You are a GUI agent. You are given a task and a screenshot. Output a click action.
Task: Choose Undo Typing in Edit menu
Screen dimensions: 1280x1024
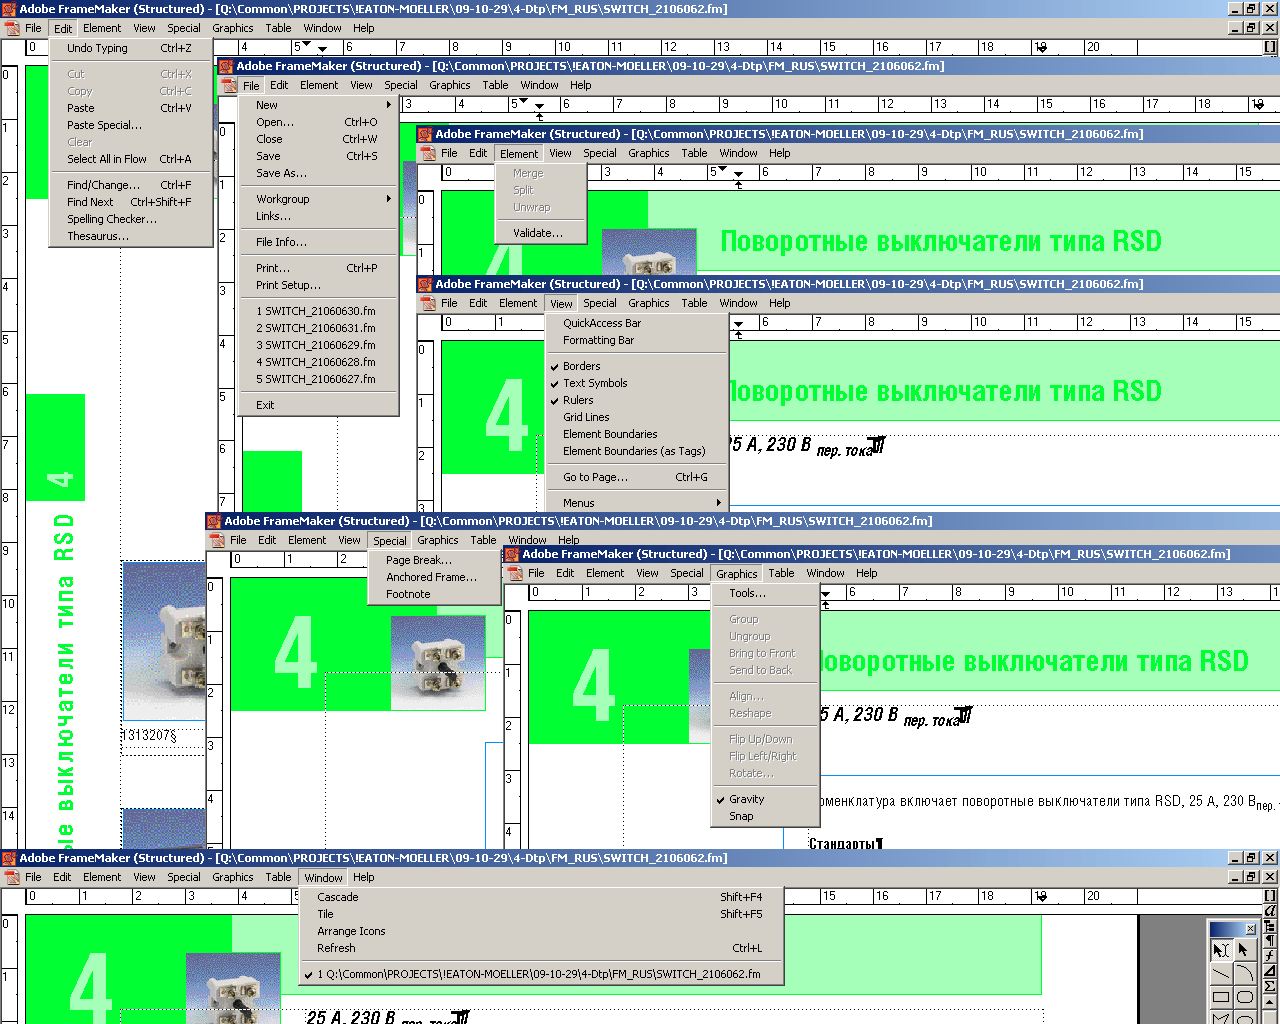coord(130,48)
